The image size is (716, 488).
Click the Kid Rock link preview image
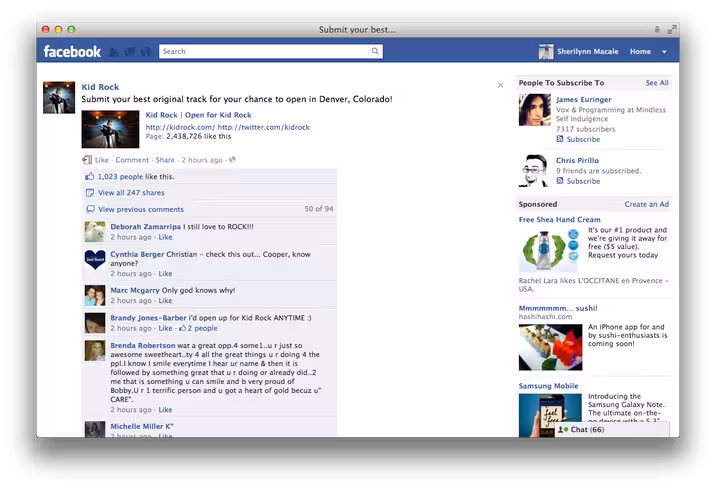pyautogui.click(x=111, y=129)
